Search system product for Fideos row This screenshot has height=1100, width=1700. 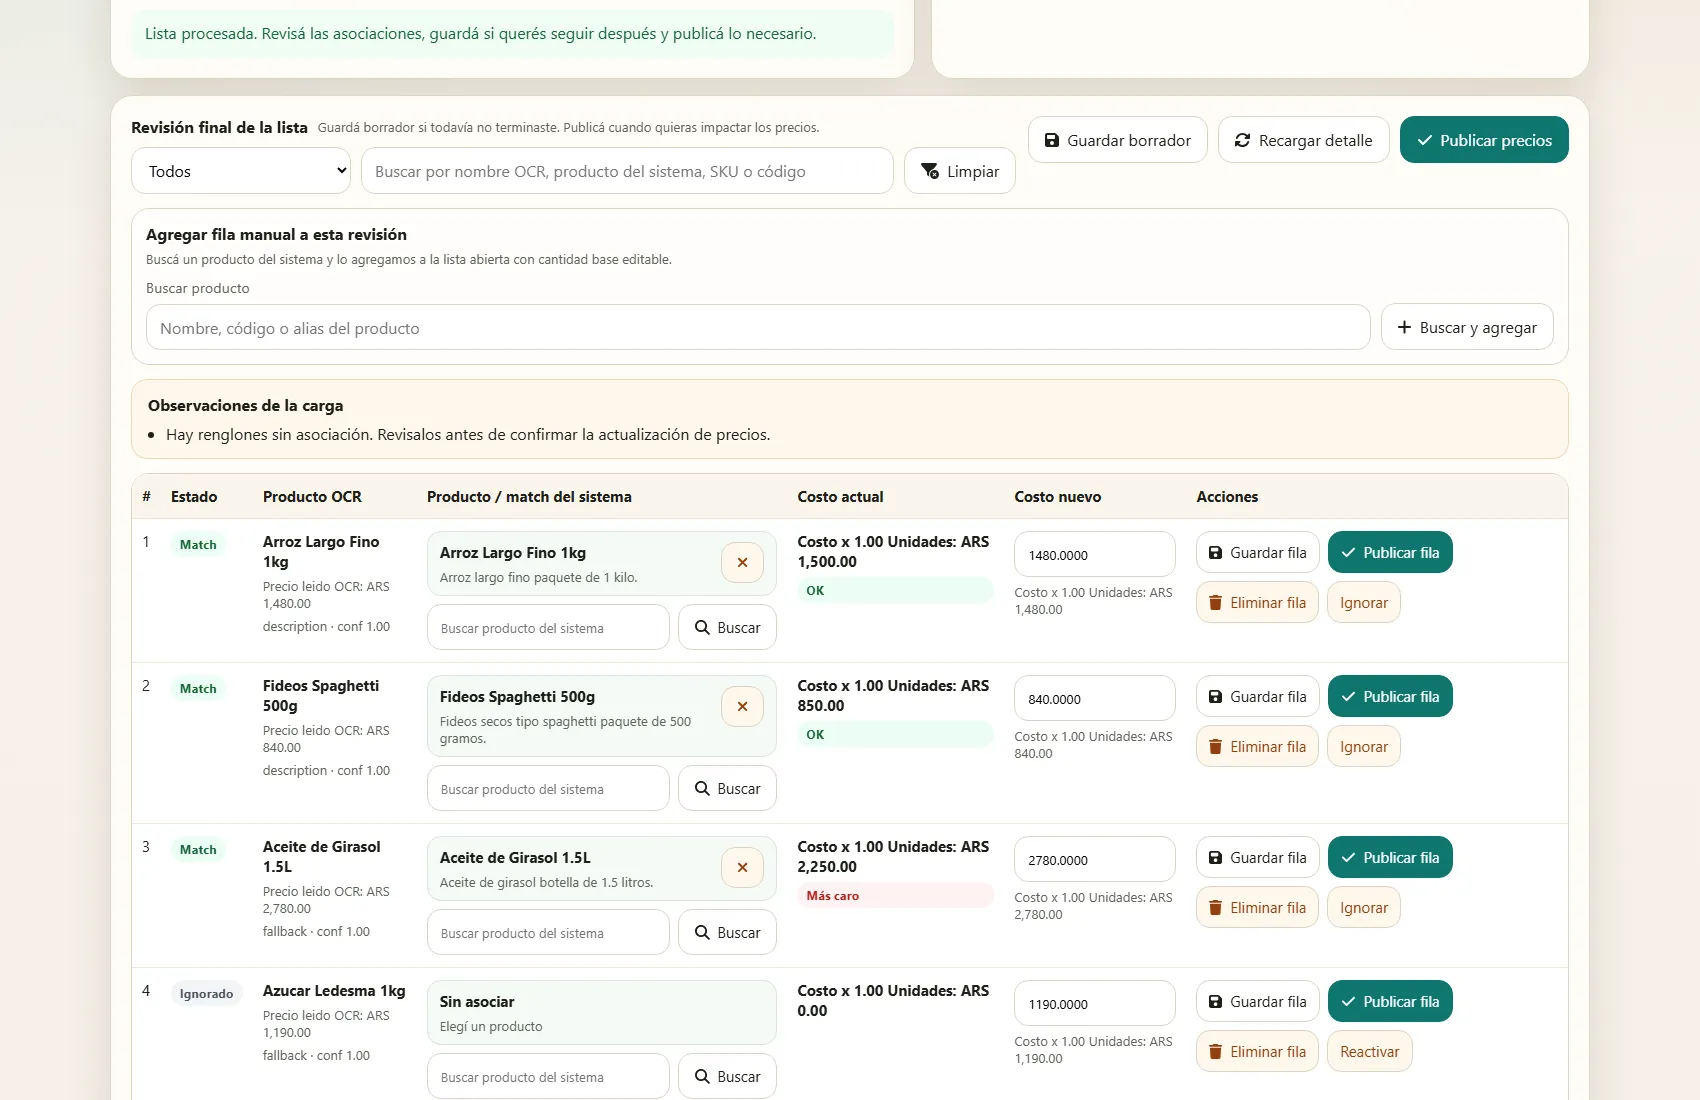728,789
